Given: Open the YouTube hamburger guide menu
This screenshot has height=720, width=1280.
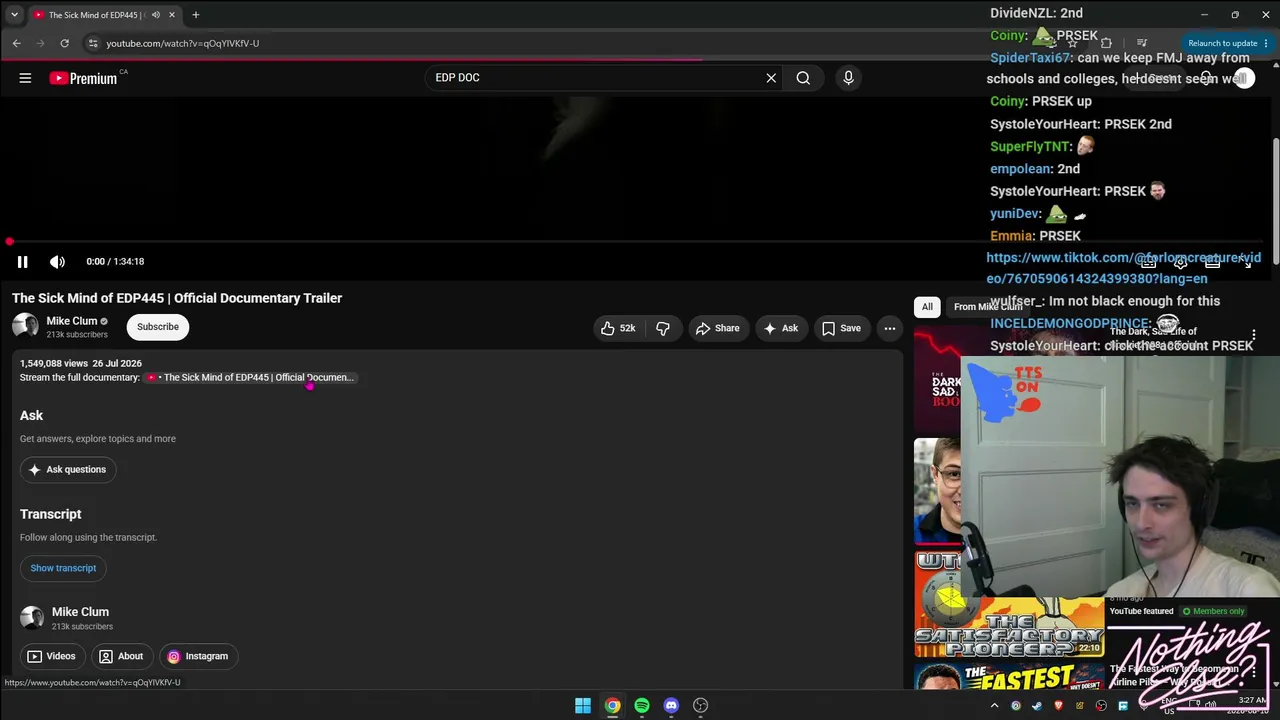Looking at the screenshot, I should [x=25, y=78].
